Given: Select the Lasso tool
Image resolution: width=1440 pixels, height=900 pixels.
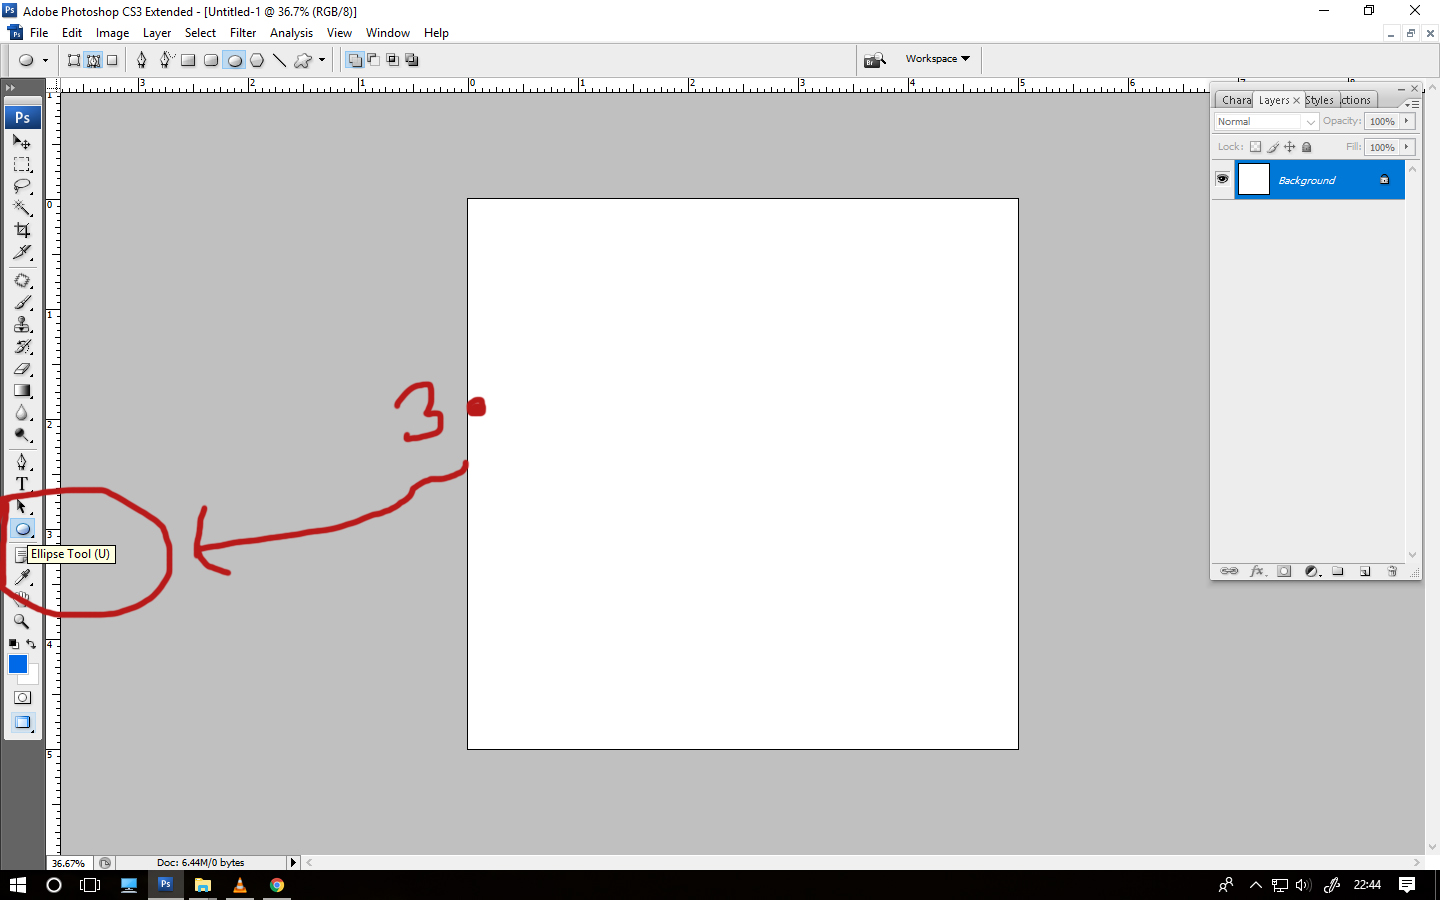Looking at the screenshot, I should click(22, 186).
